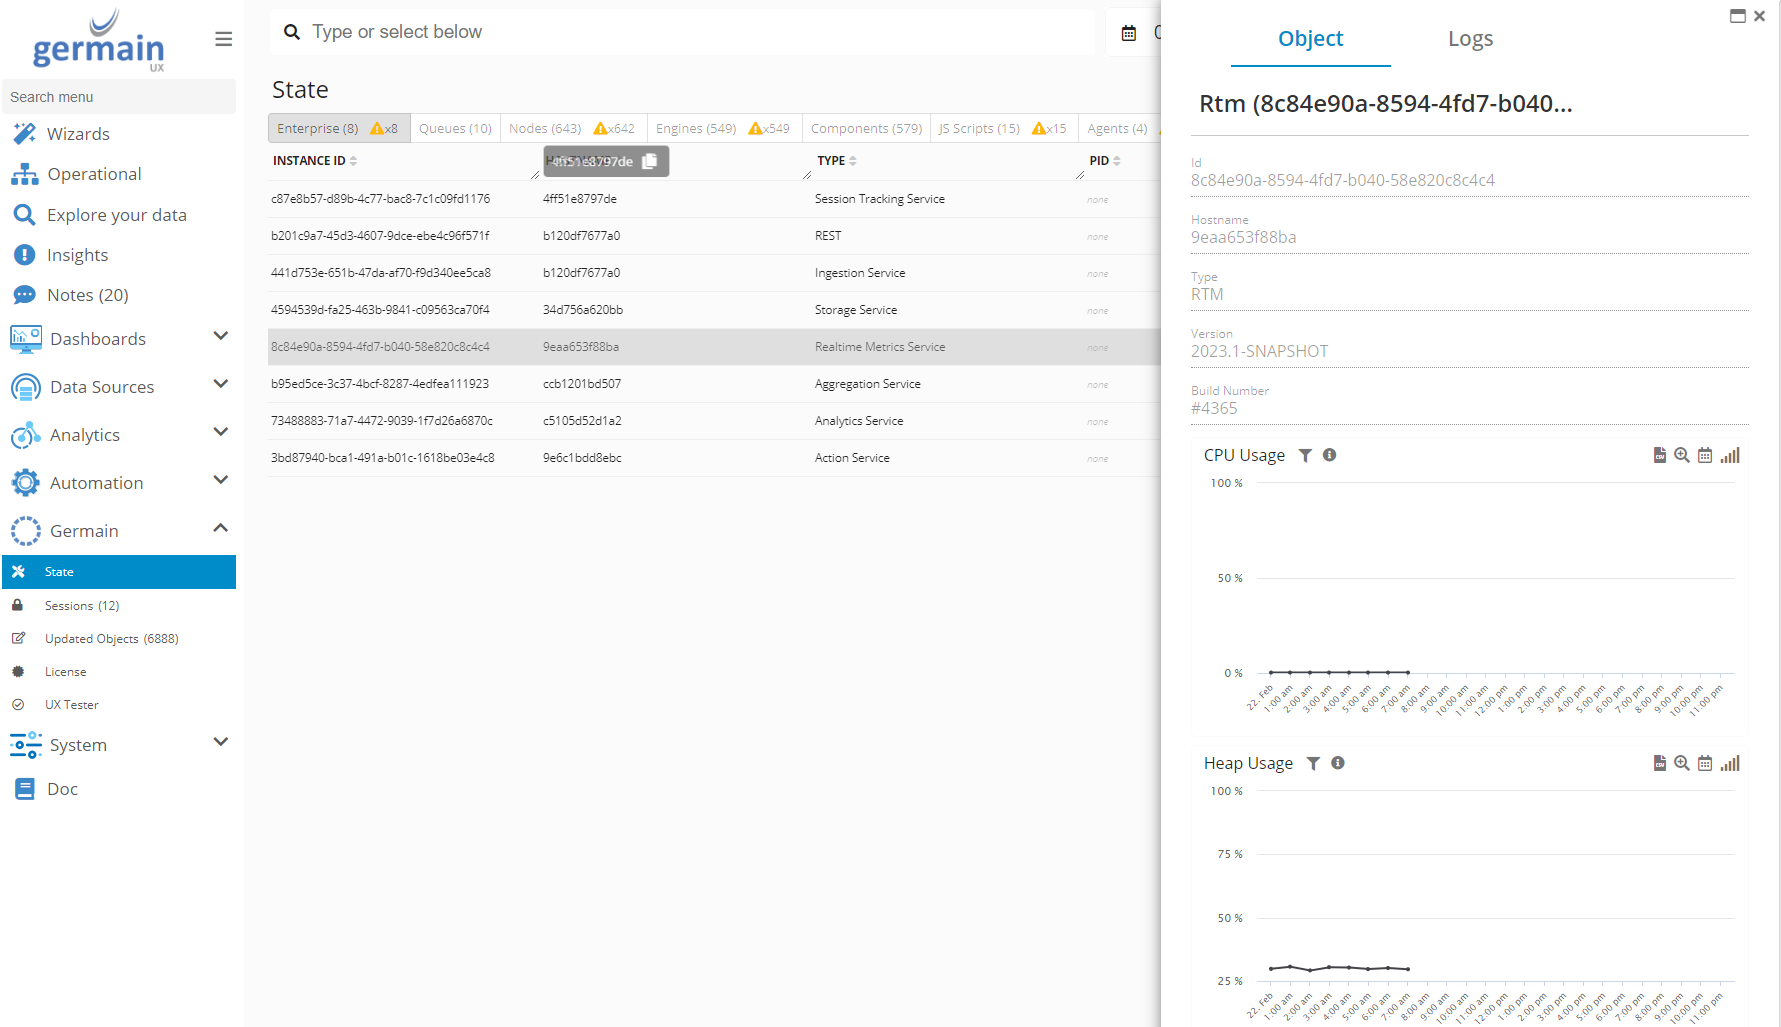Click the info icon beside CPU Usage

1330,455
